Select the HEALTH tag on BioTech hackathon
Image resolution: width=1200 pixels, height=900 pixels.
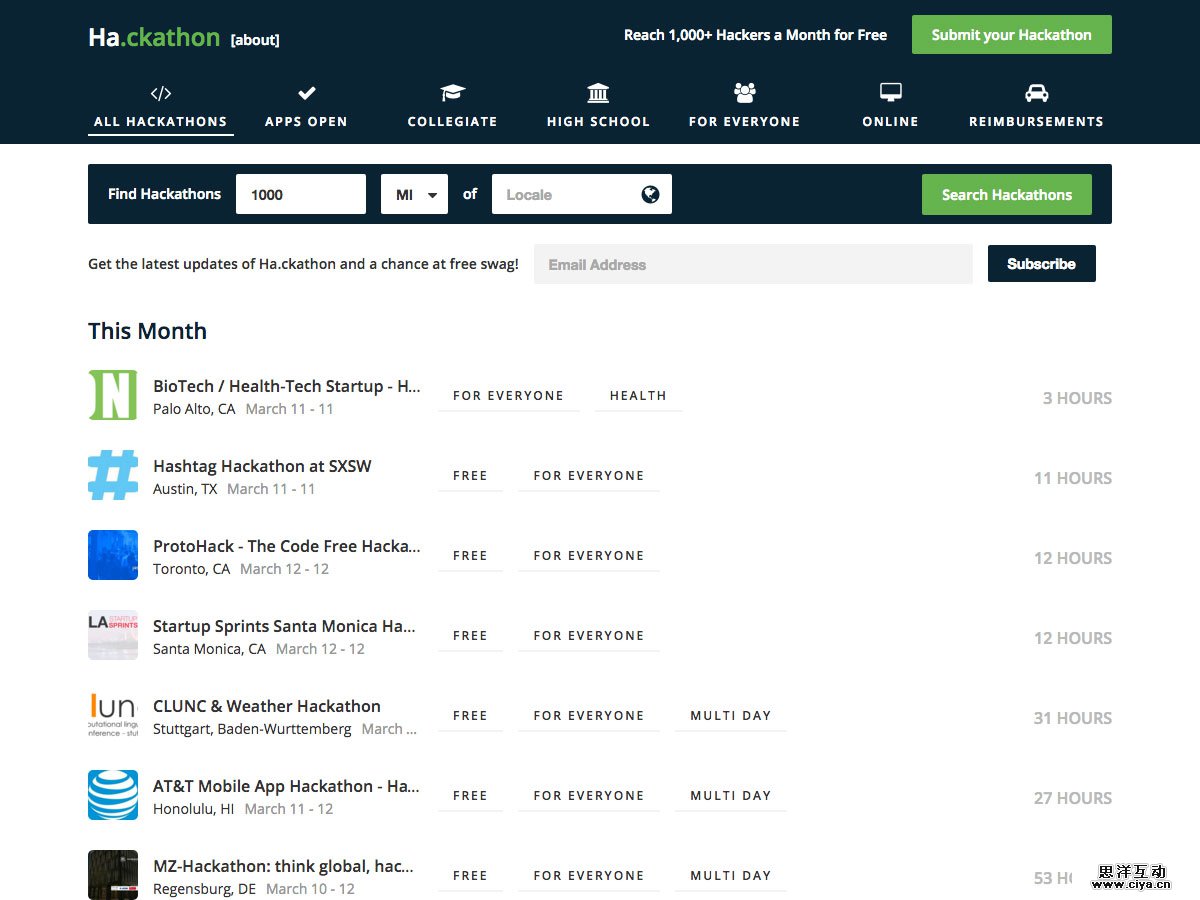[x=638, y=396]
